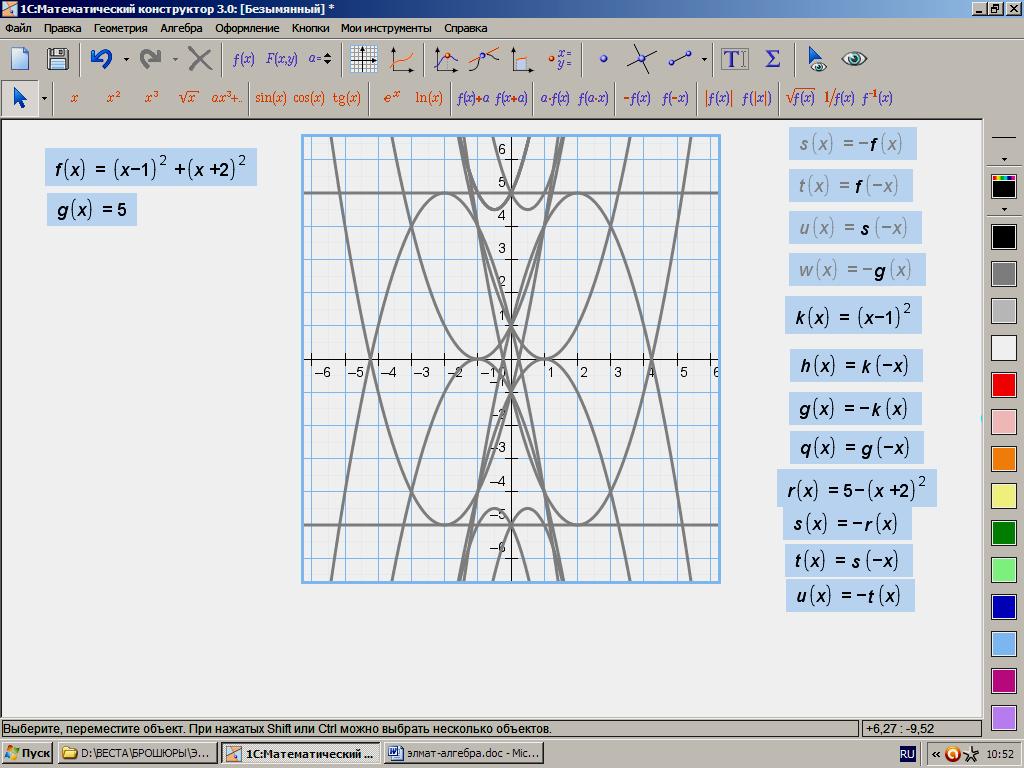This screenshot has height=768, width=1024.
Task: Switch to элмат-алгебра.doc Word window
Action: click(x=464, y=754)
